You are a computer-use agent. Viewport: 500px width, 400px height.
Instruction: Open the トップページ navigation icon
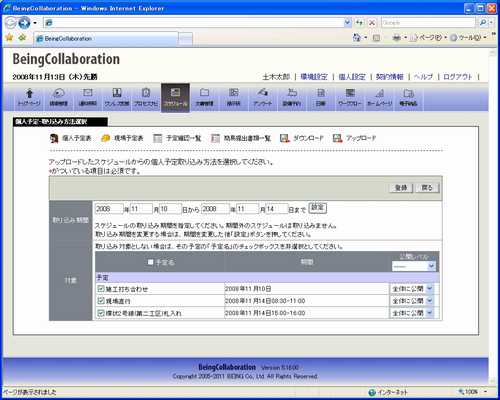coord(29,97)
